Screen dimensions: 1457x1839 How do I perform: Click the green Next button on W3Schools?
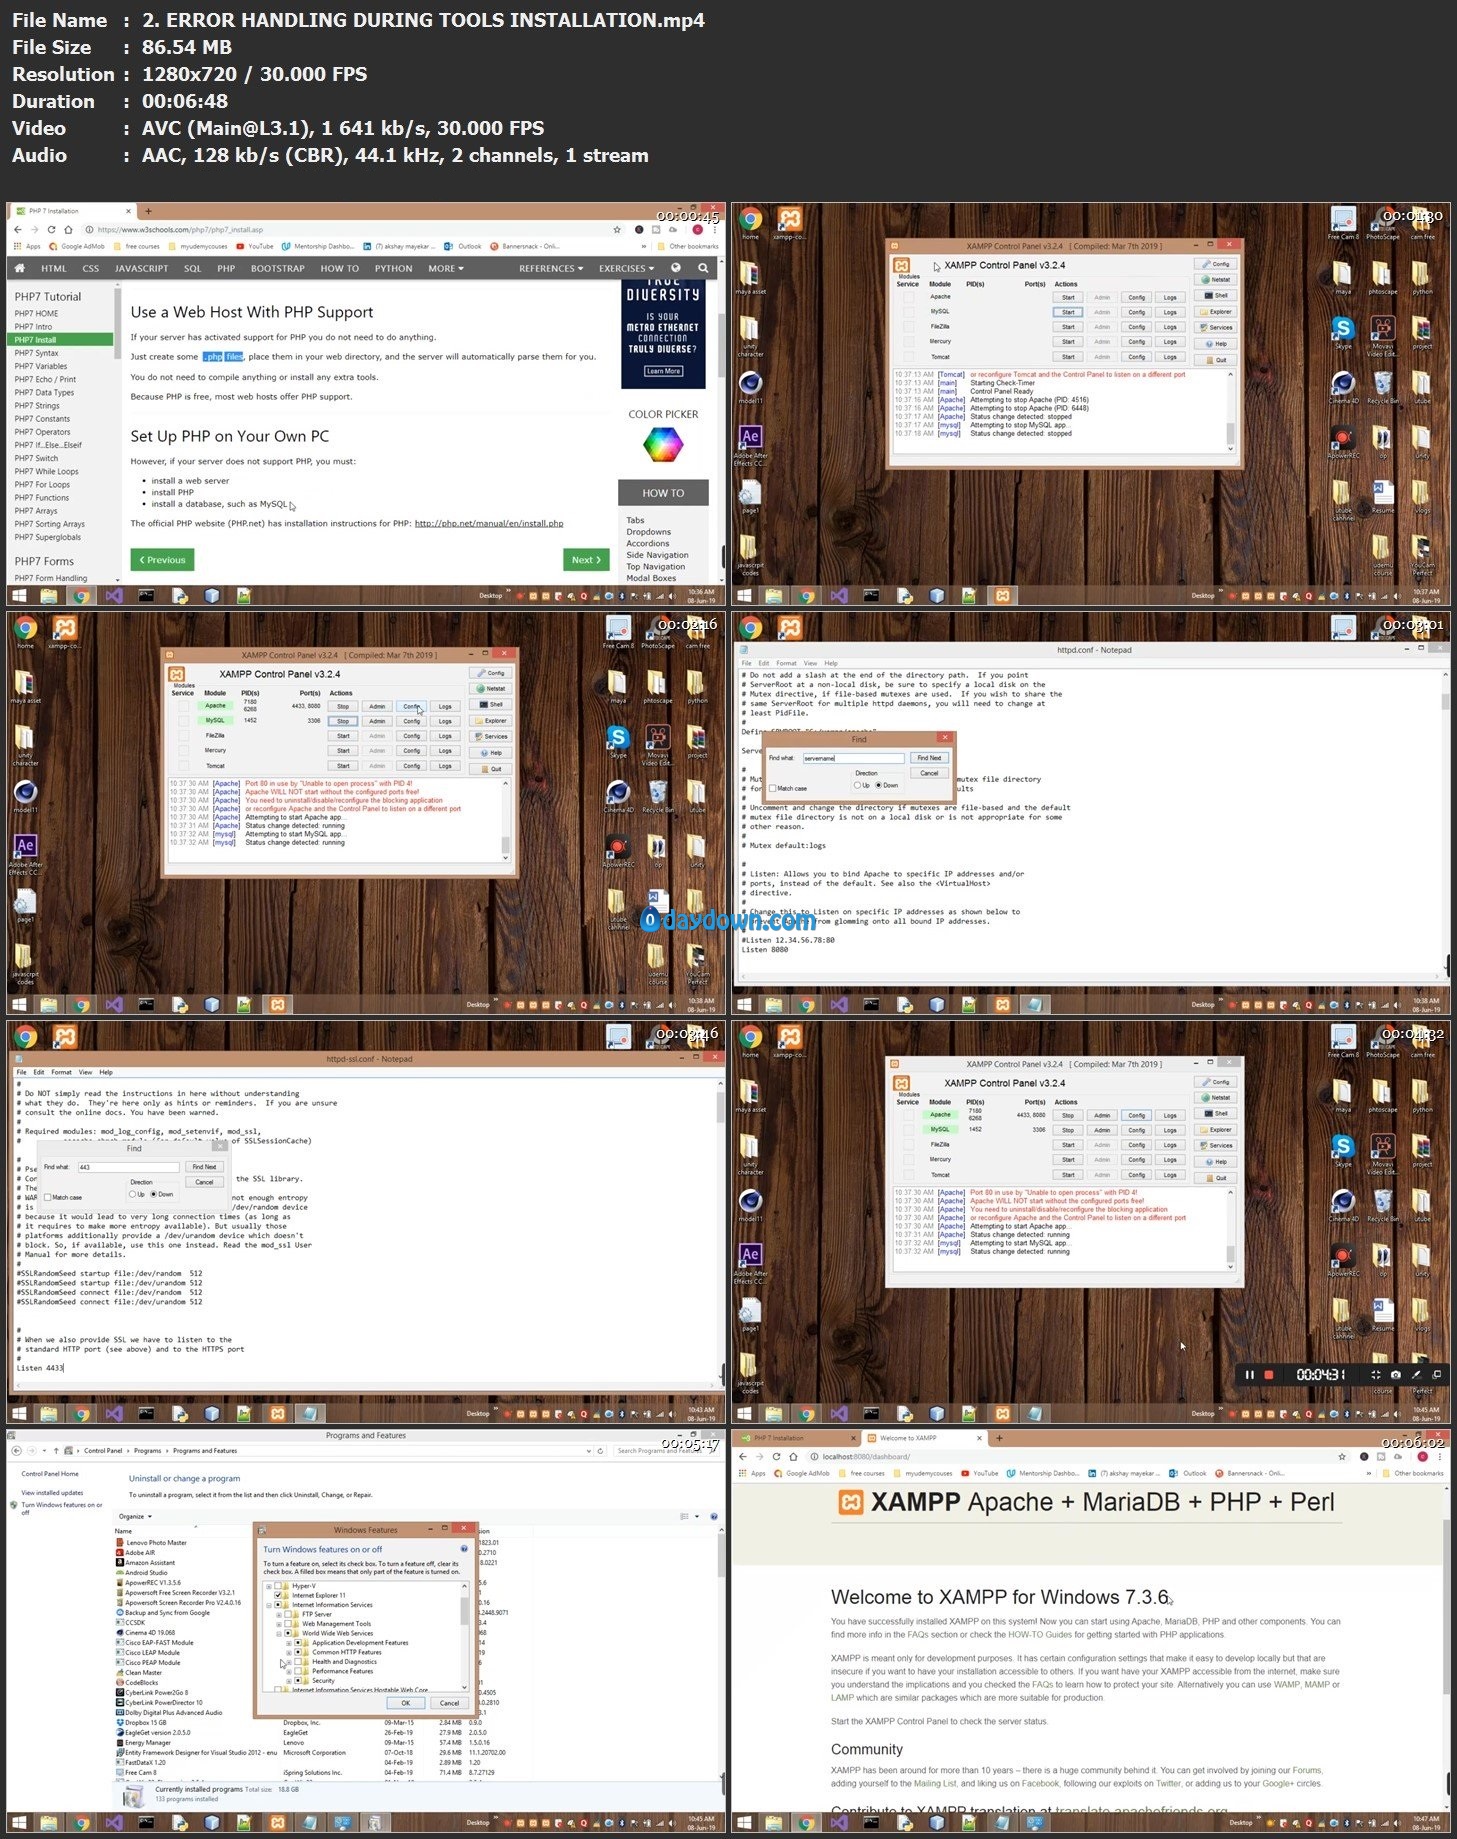pos(587,560)
